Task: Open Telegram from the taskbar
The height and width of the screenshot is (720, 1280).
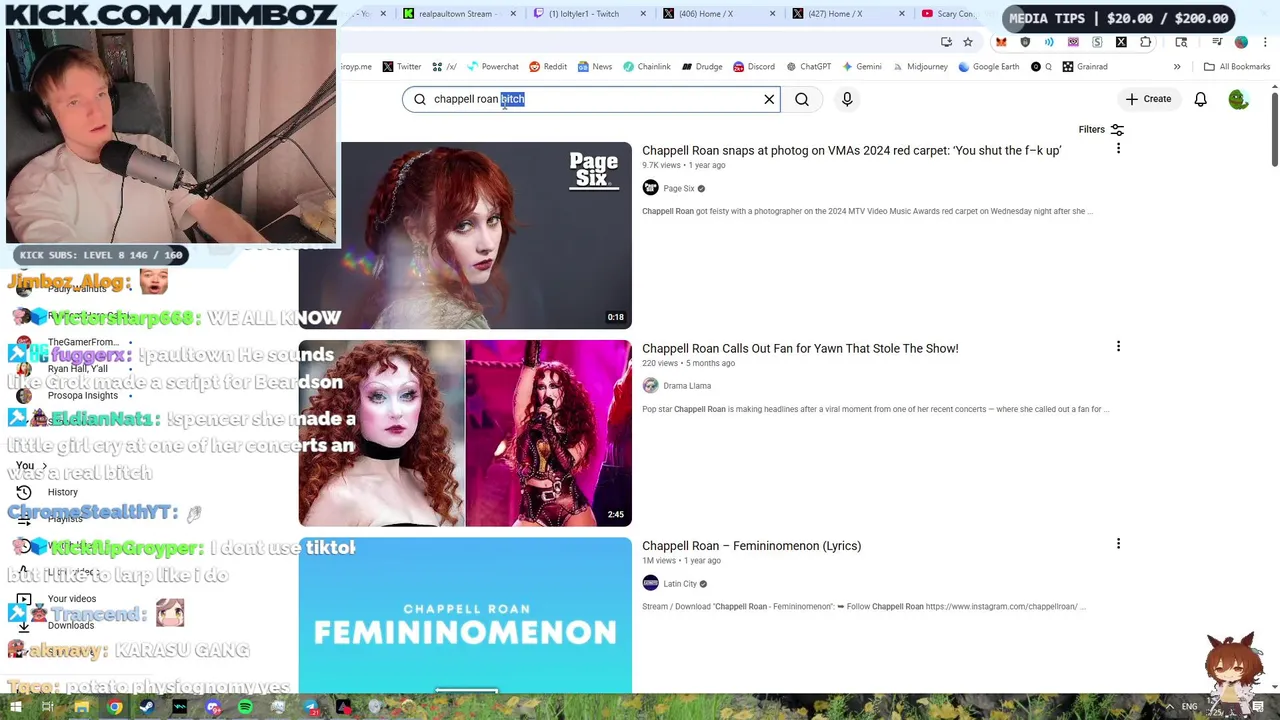Action: tap(311, 708)
